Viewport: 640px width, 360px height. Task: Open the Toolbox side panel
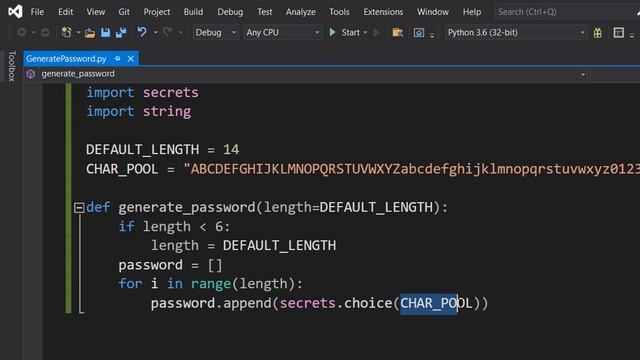coord(12,66)
